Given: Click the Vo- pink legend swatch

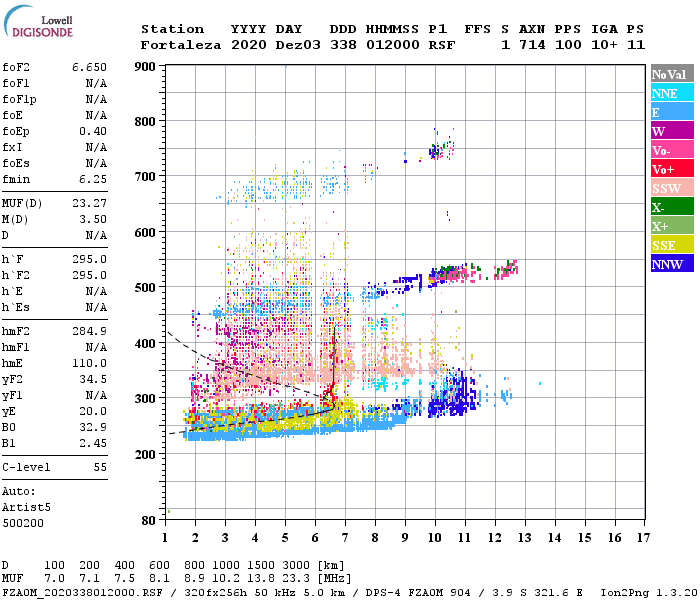Looking at the screenshot, I should tap(672, 150).
